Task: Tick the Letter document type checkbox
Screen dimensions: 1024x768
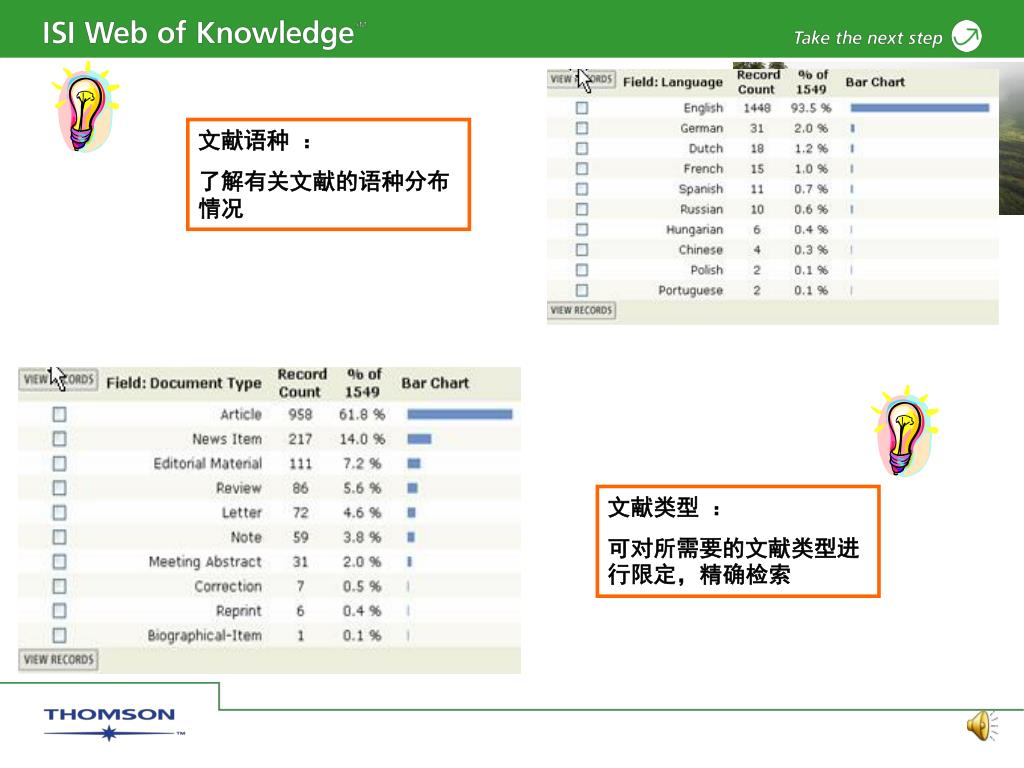Action: tap(59, 513)
